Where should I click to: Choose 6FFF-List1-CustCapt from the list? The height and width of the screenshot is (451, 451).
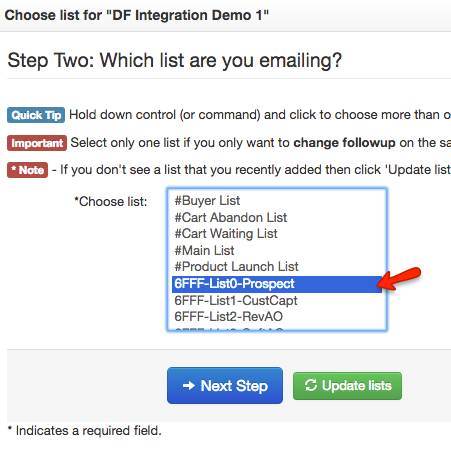[277, 300]
